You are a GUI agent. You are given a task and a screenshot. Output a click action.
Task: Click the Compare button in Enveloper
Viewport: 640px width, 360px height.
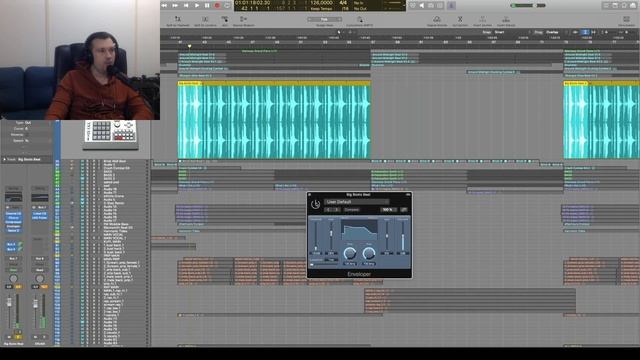click(x=351, y=210)
